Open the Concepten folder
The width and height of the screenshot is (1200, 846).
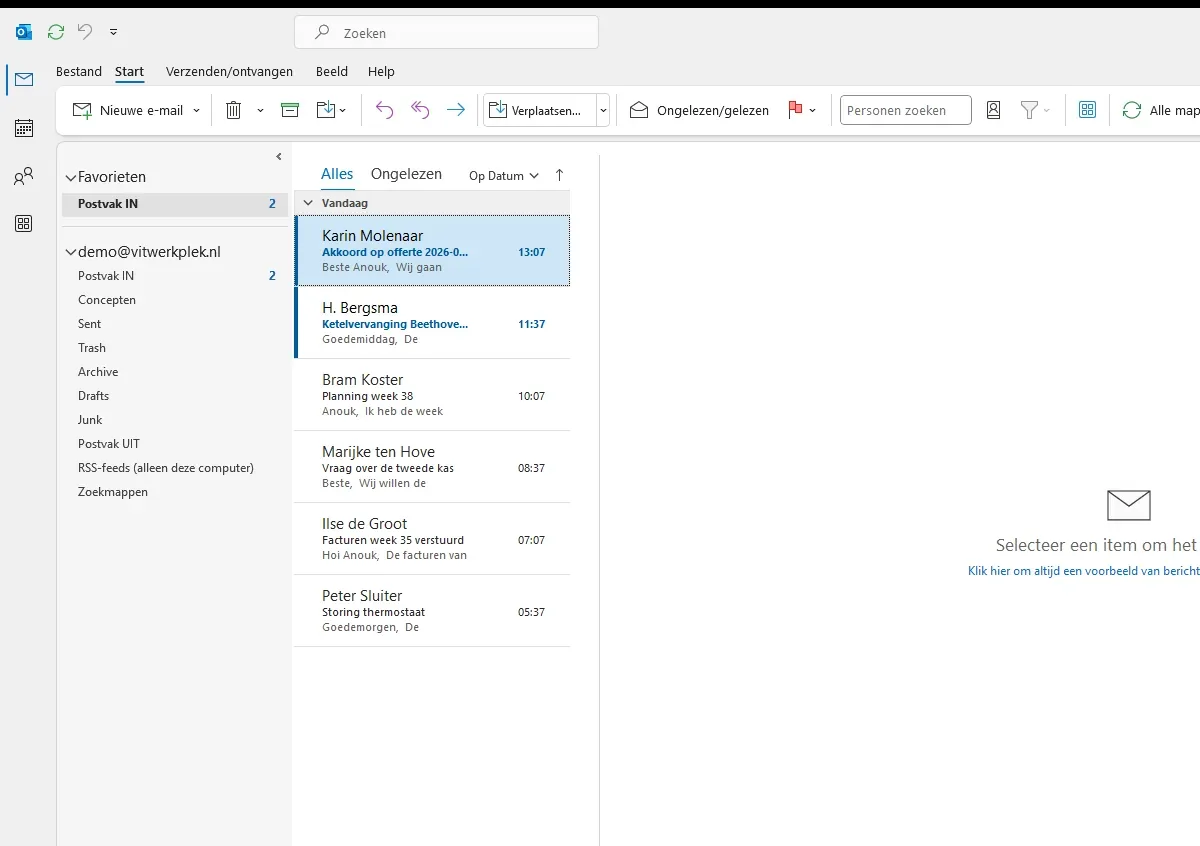[x=107, y=300]
